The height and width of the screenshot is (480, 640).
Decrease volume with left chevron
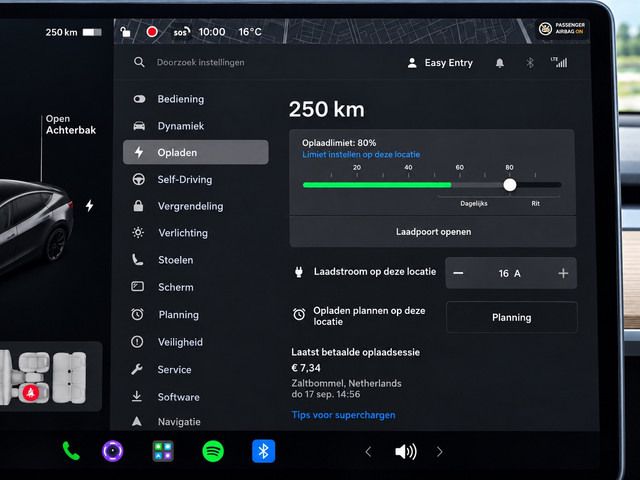(x=368, y=452)
